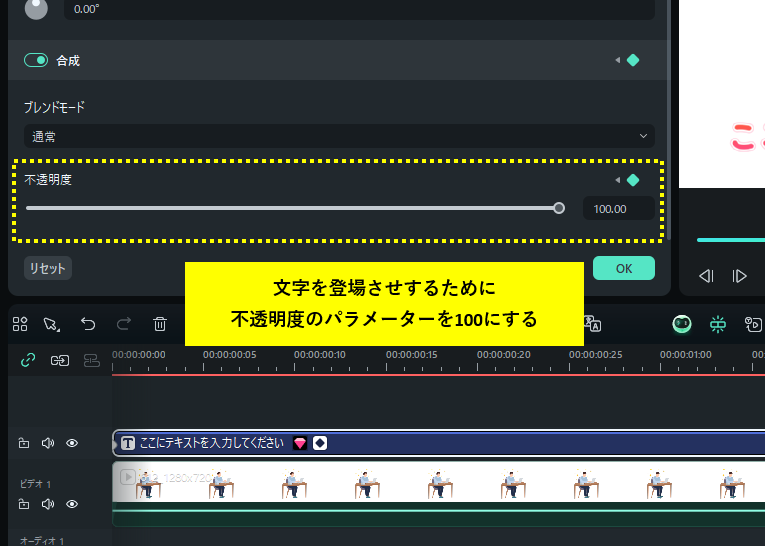Hide the text track with eye icon

pyautogui.click(x=72, y=443)
